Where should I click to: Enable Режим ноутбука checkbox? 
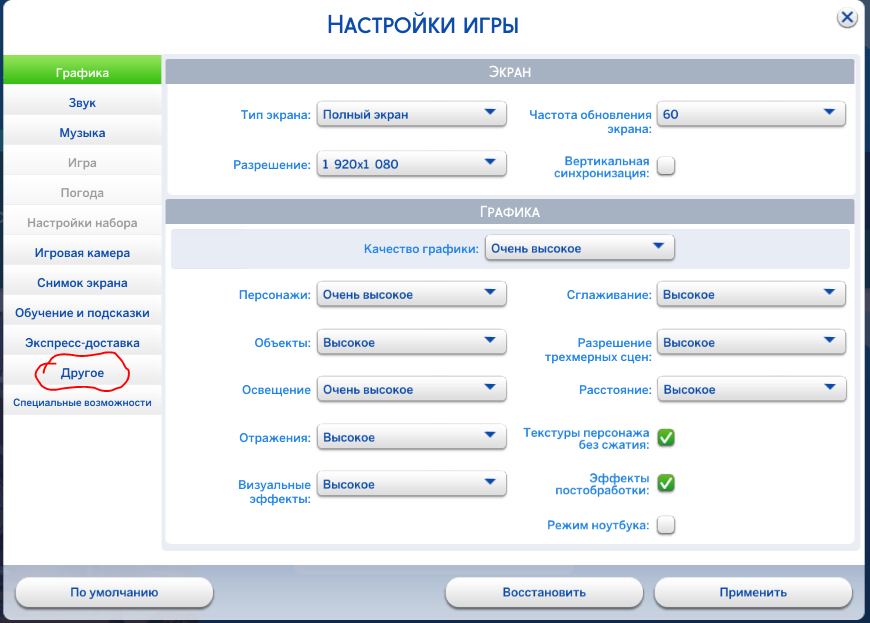click(x=666, y=524)
